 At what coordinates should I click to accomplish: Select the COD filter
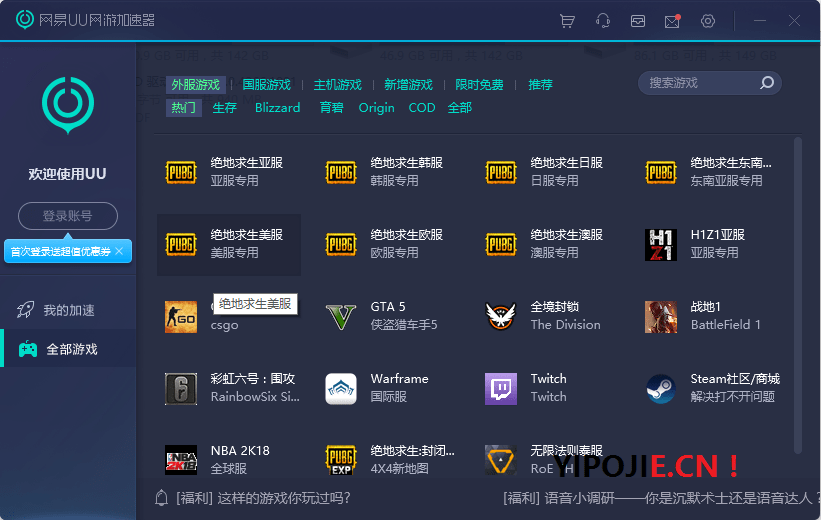[x=422, y=108]
